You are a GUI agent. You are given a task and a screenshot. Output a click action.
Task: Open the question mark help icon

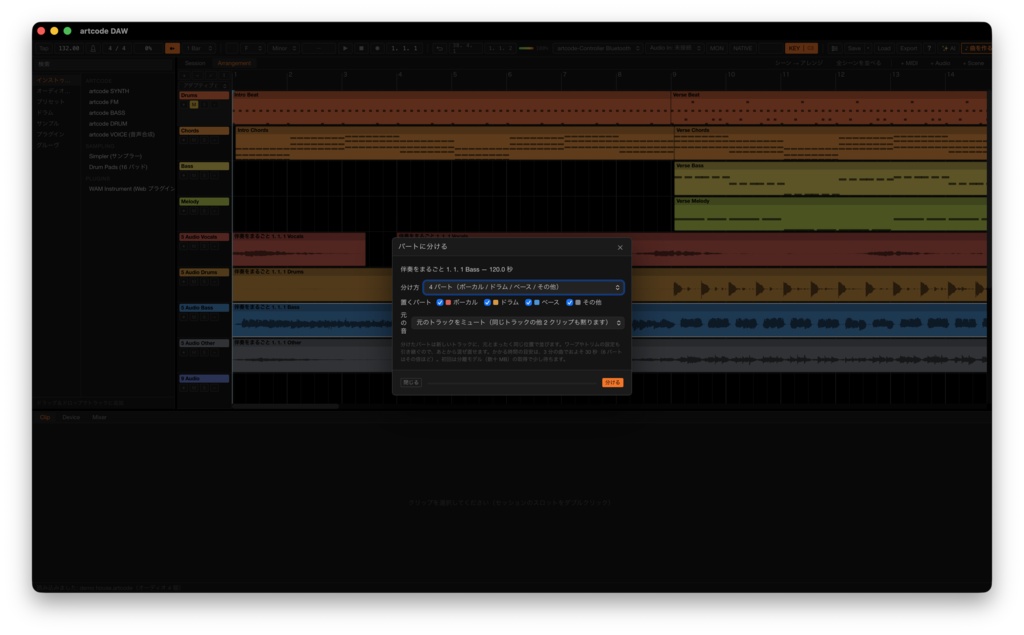coord(929,48)
